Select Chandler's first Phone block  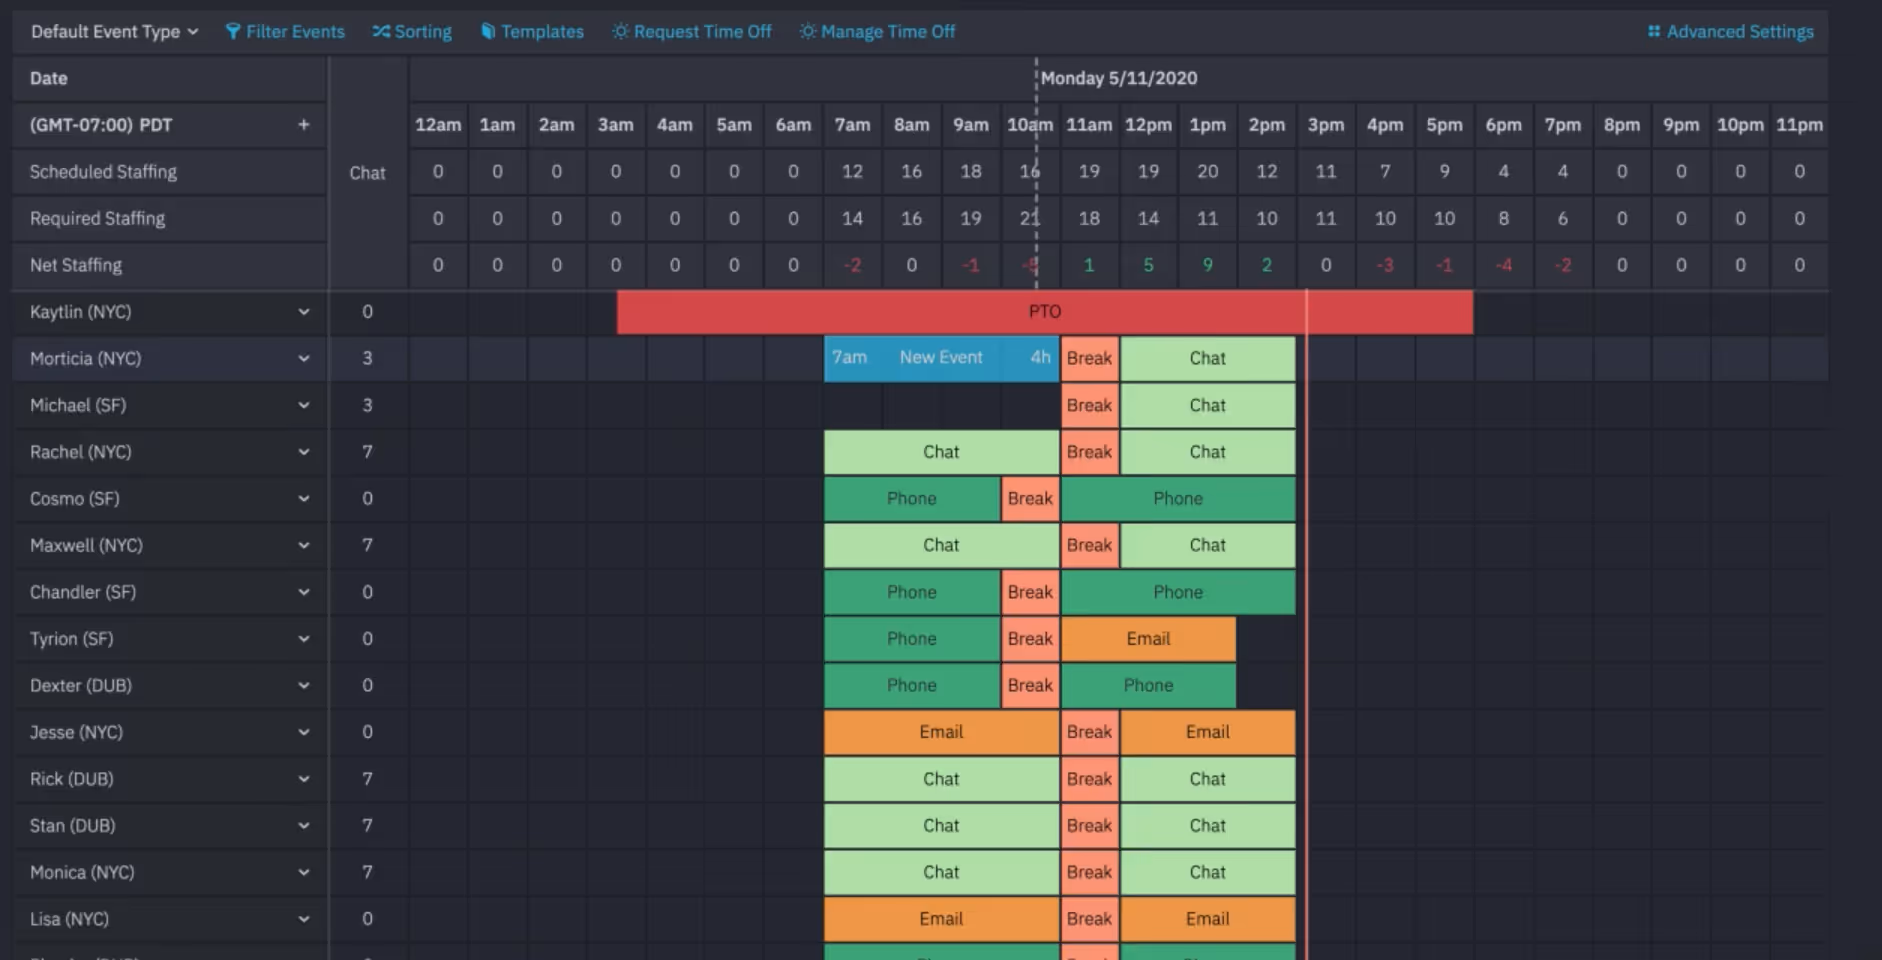coord(912,592)
